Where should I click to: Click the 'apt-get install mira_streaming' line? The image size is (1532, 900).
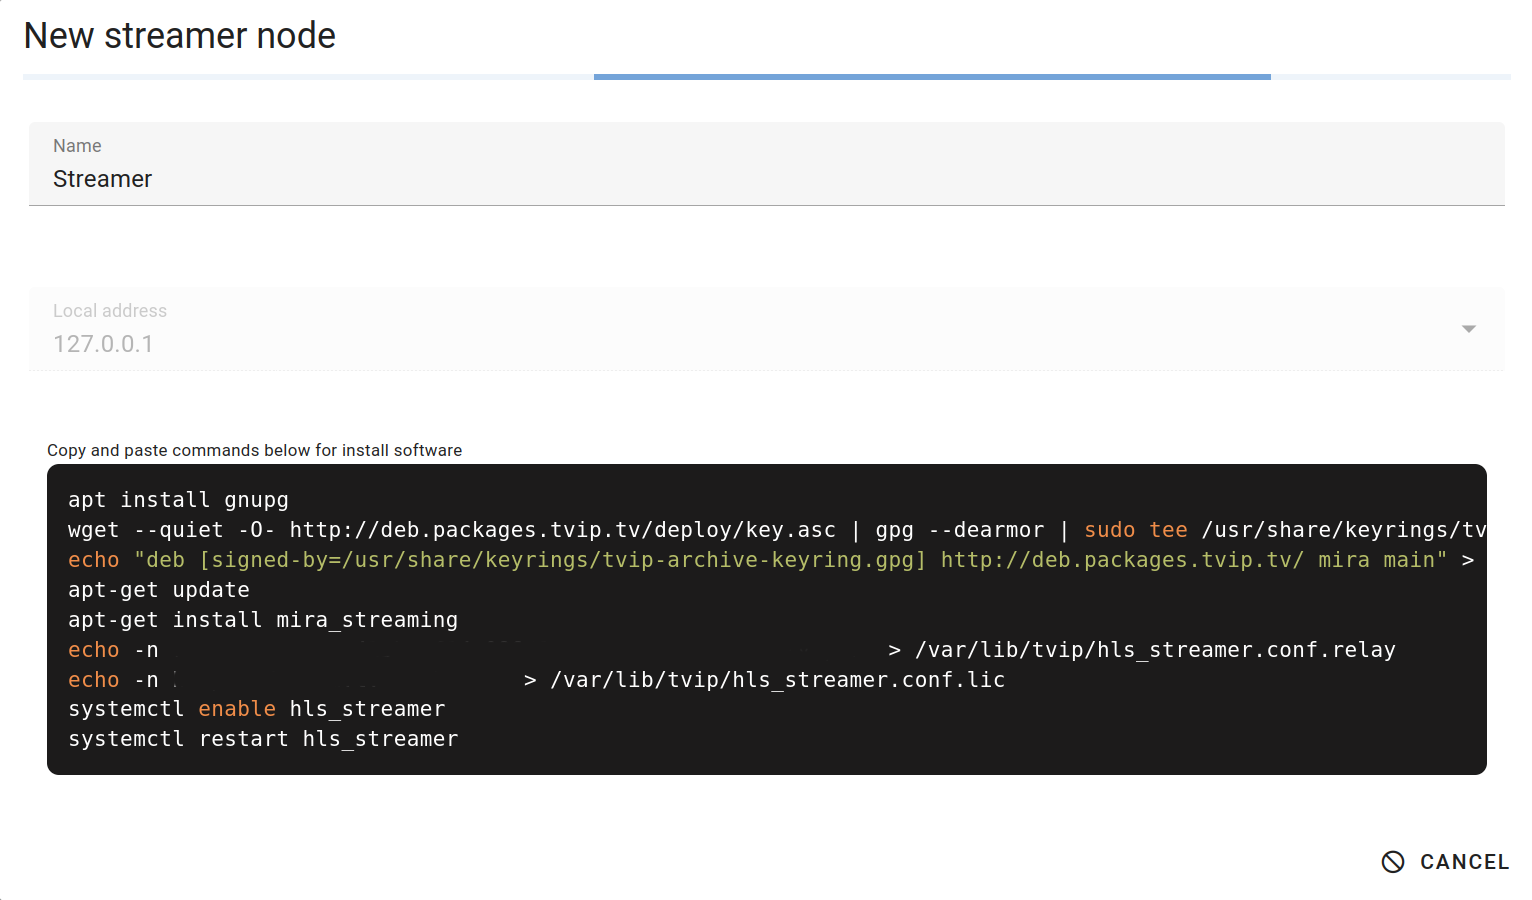pos(263,620)
